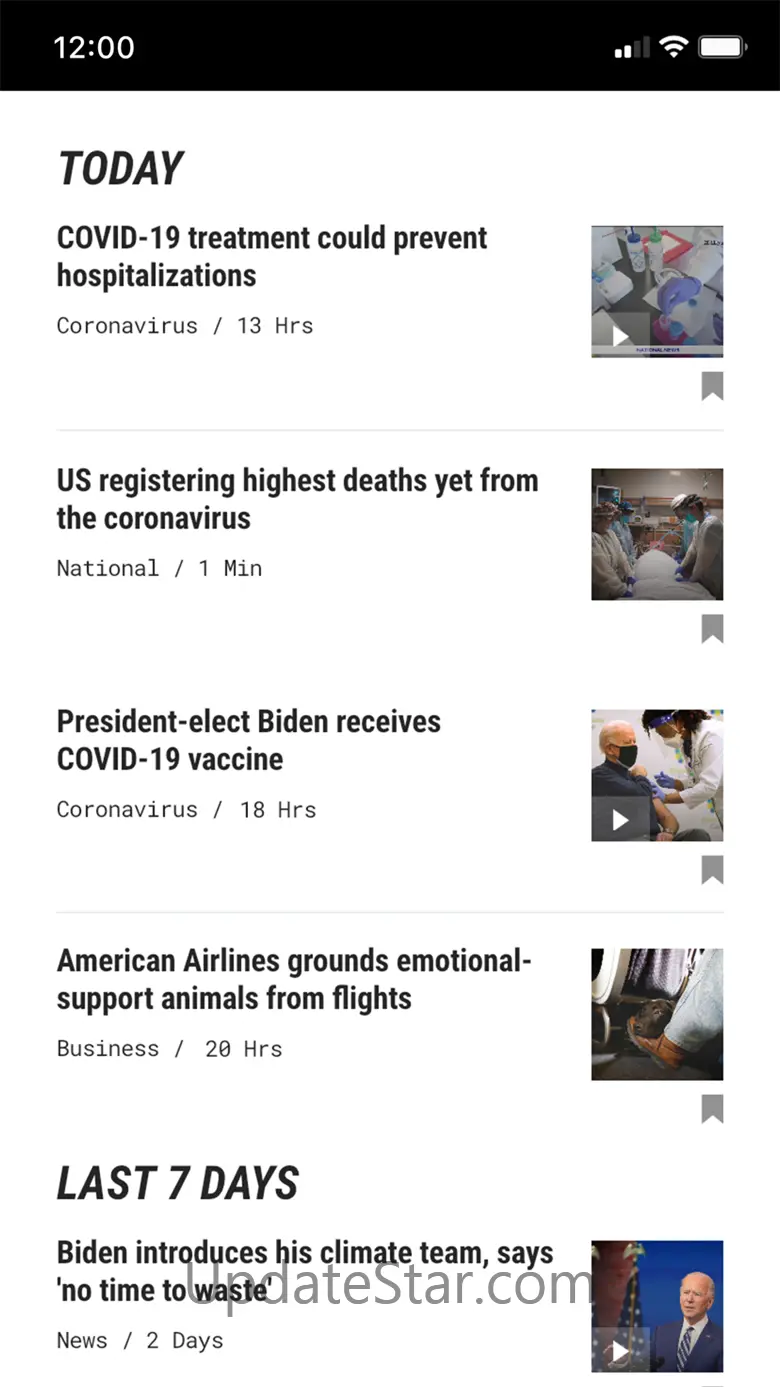Play the Biden vaccine video clip
Viewport: 780px width, 1387px height.
620,820
